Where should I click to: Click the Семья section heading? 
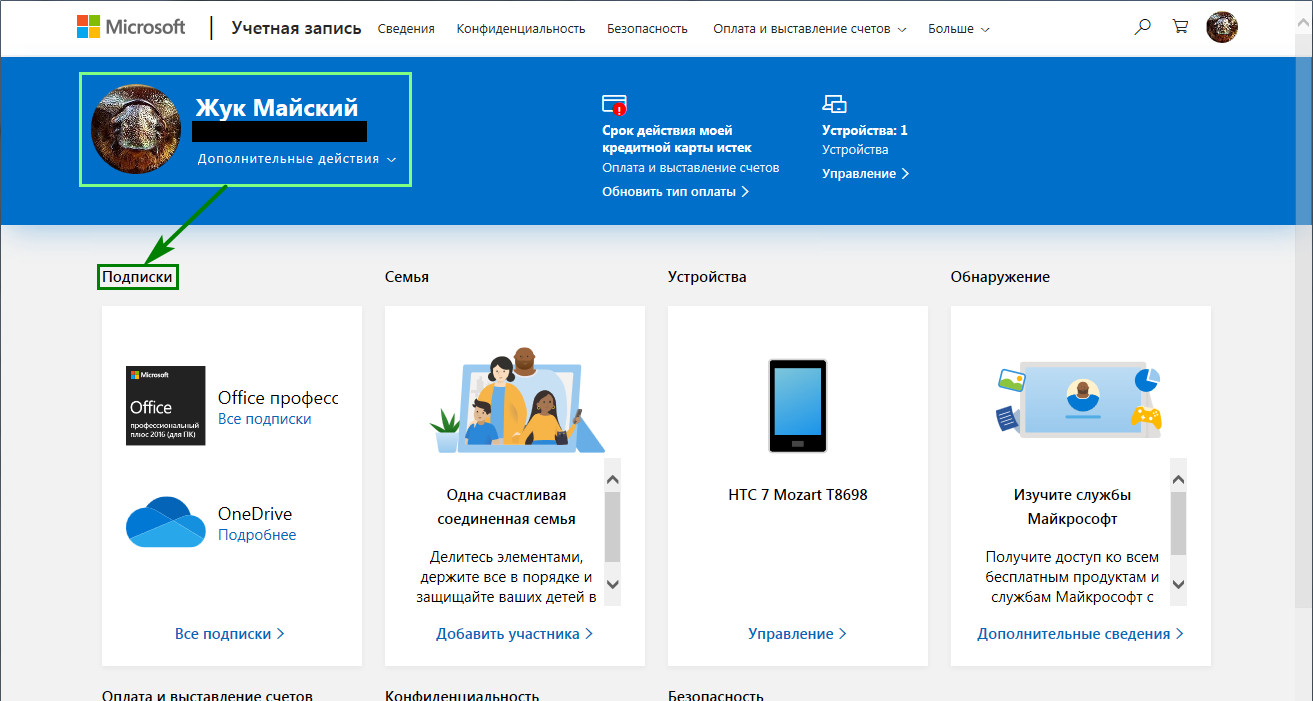coord(407,276)
